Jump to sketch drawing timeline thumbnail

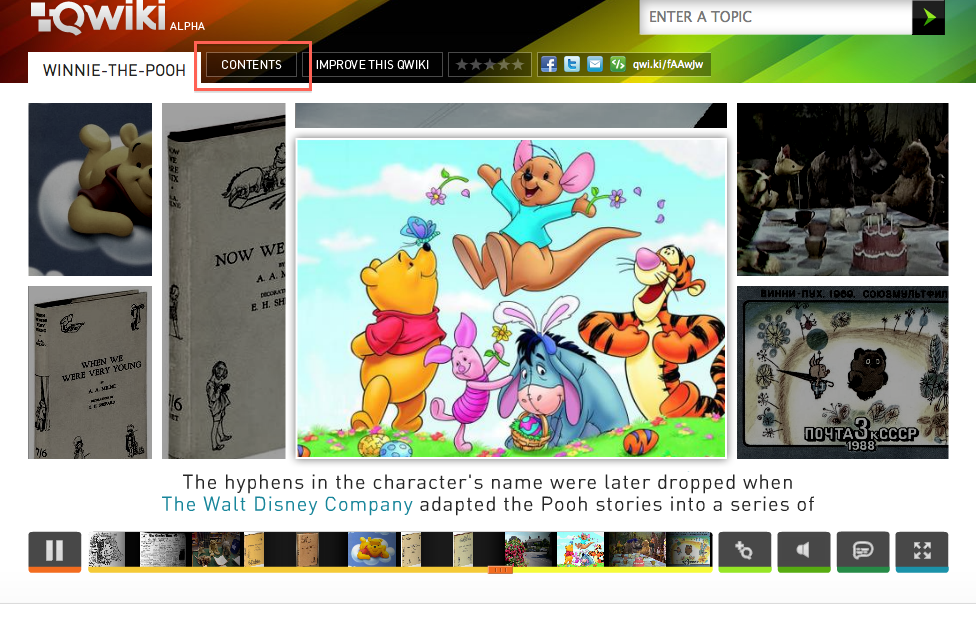[x=106, y=549]
